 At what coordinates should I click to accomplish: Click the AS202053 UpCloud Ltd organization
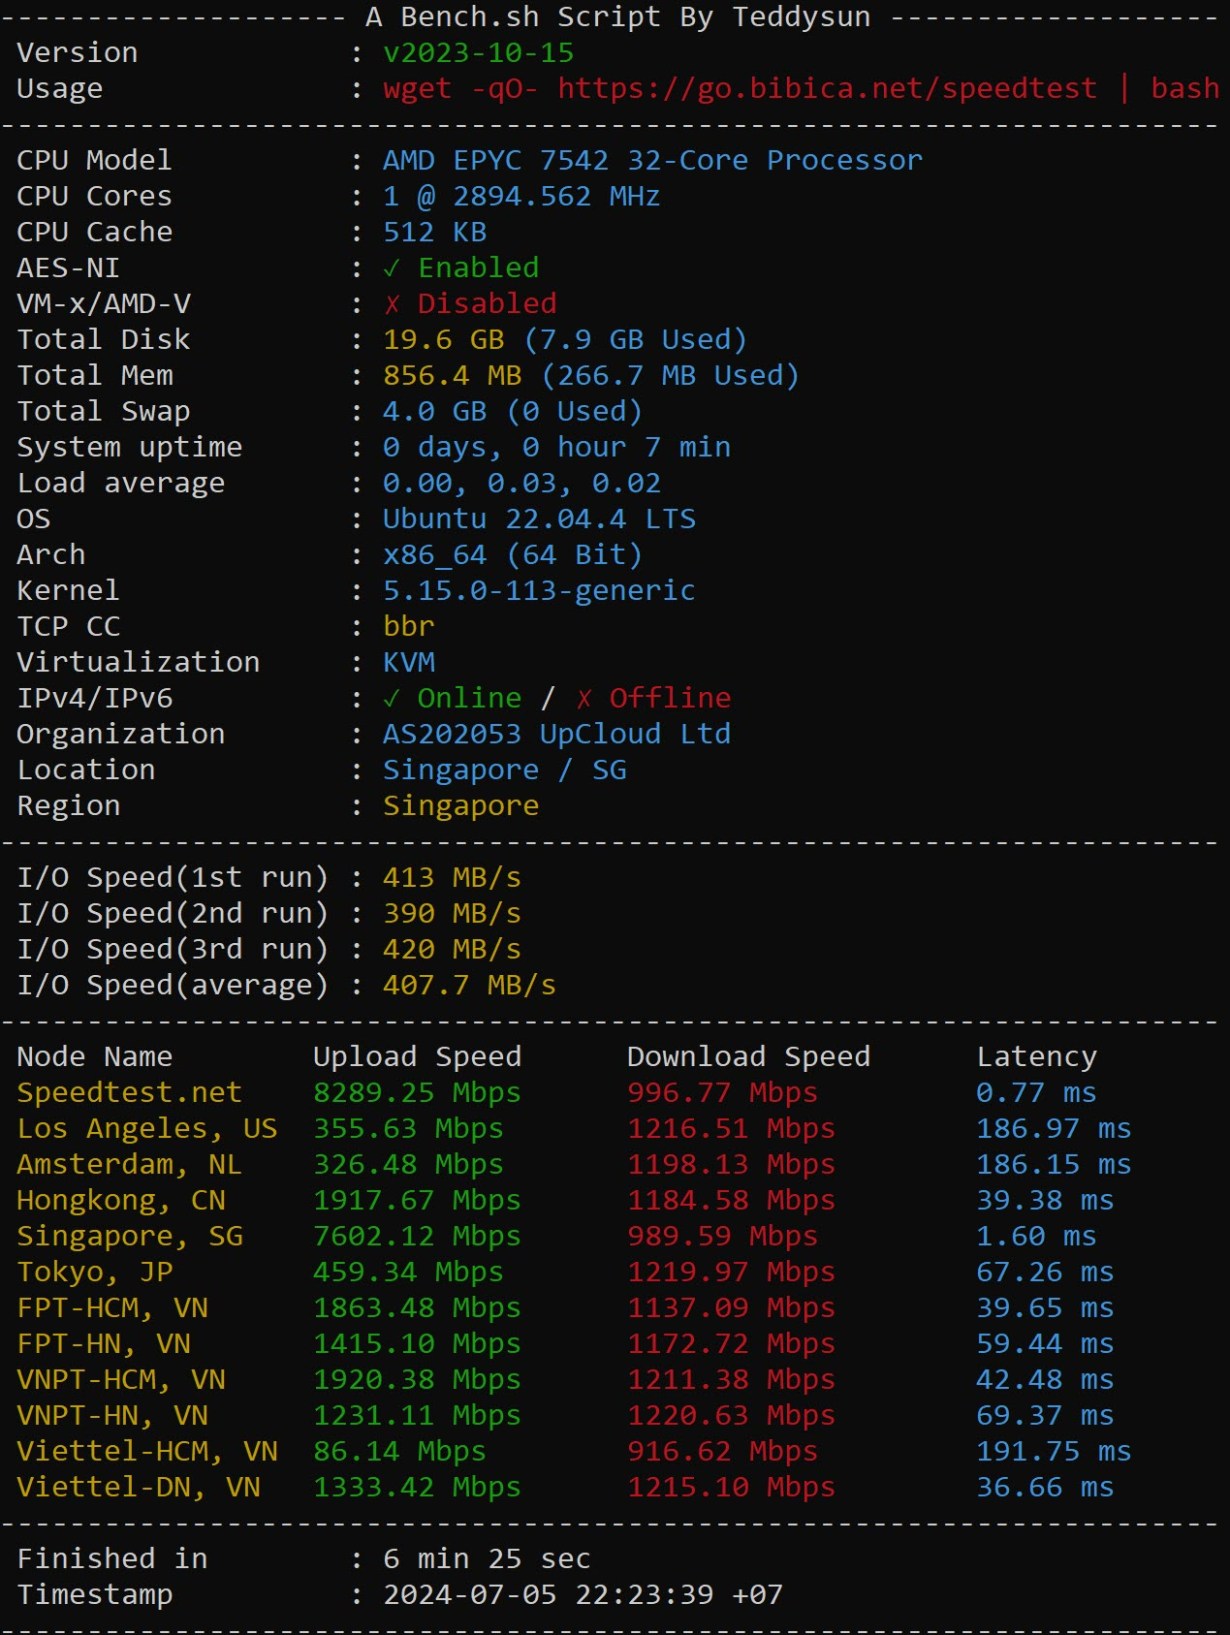pos(556,734)
